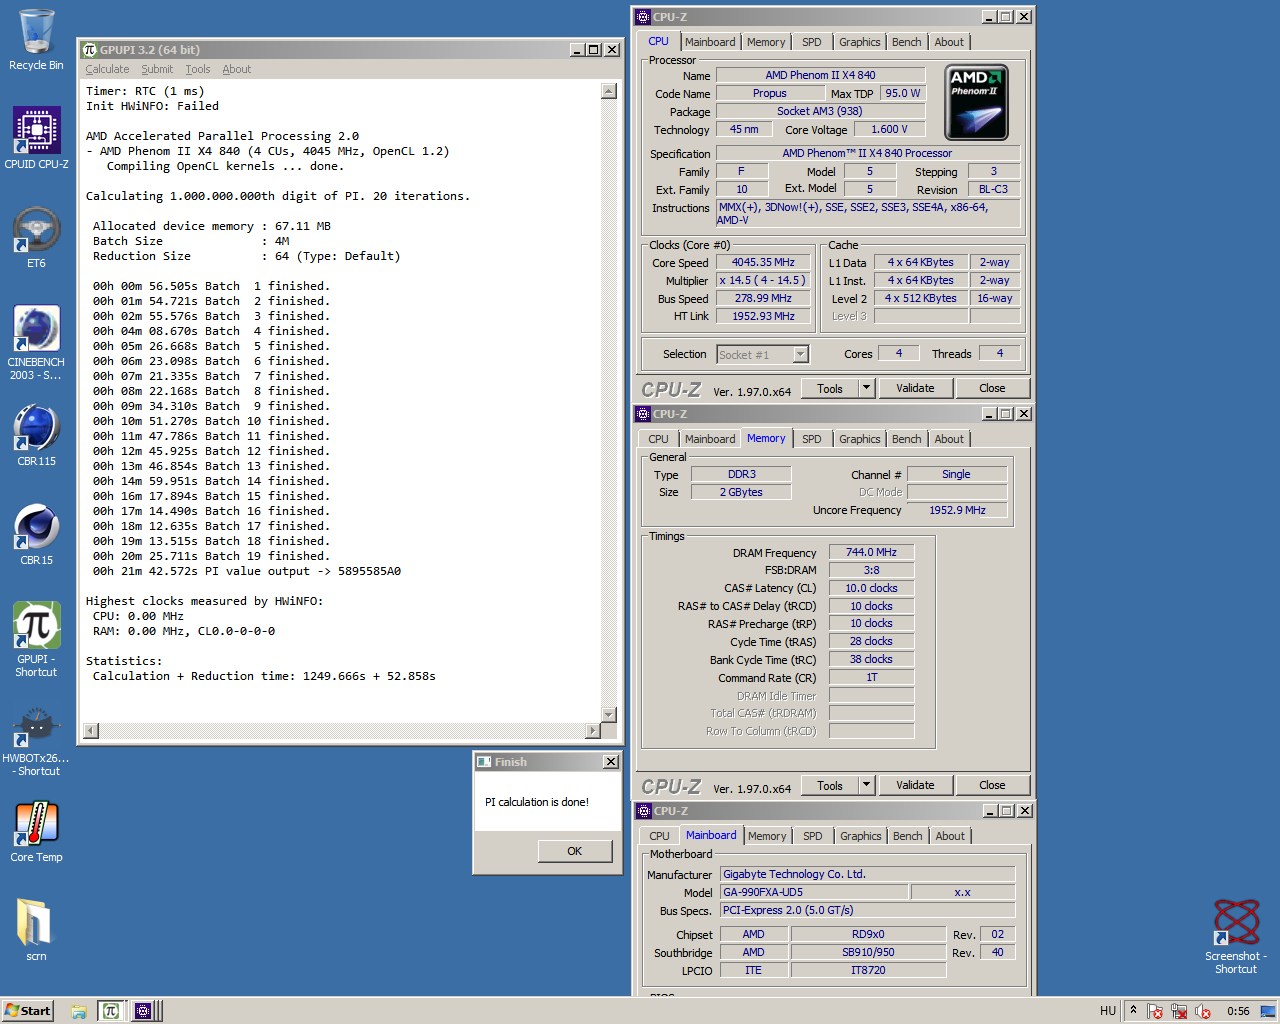Open the About menu in GPUPI
Screen dimensions: 1280x1024
[x=237, y=69]
